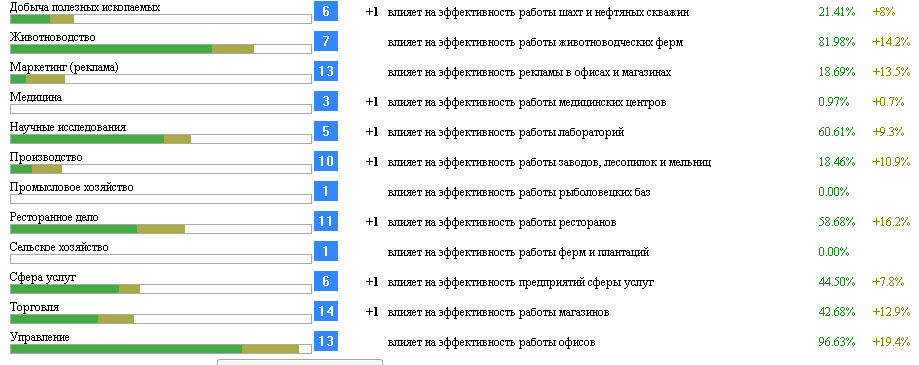Select the Научные исследования skill name
The width and height of the screenshot is (919, 365).
pos(68,127)
